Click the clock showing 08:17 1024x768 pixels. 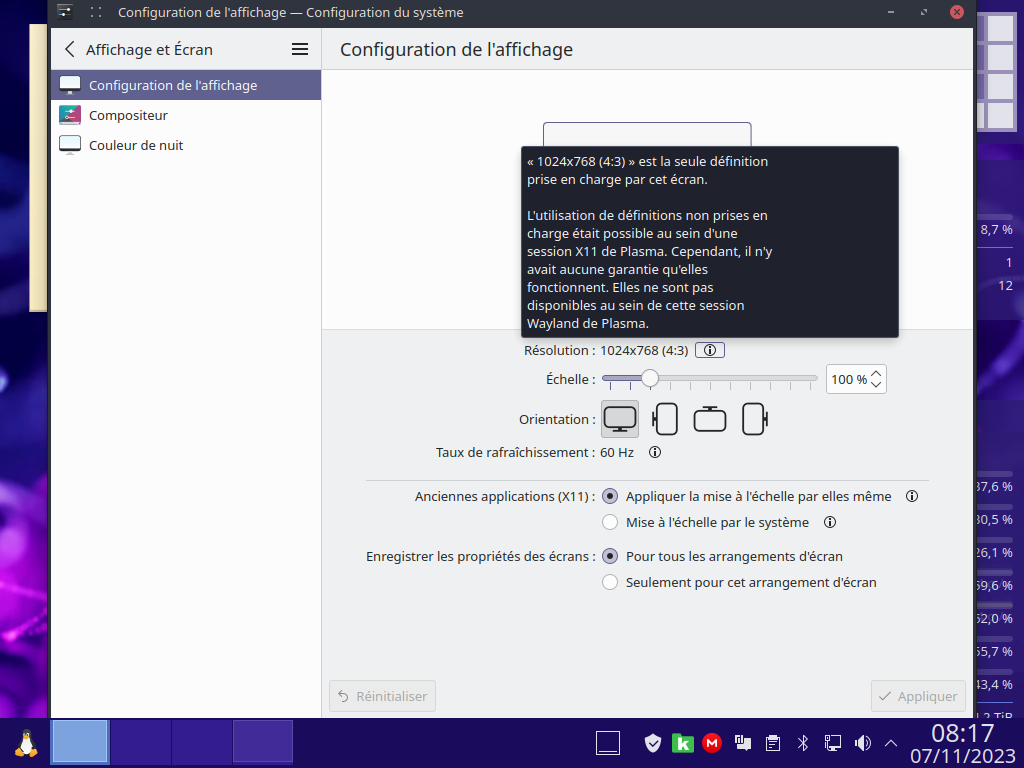tap(963, 733)
